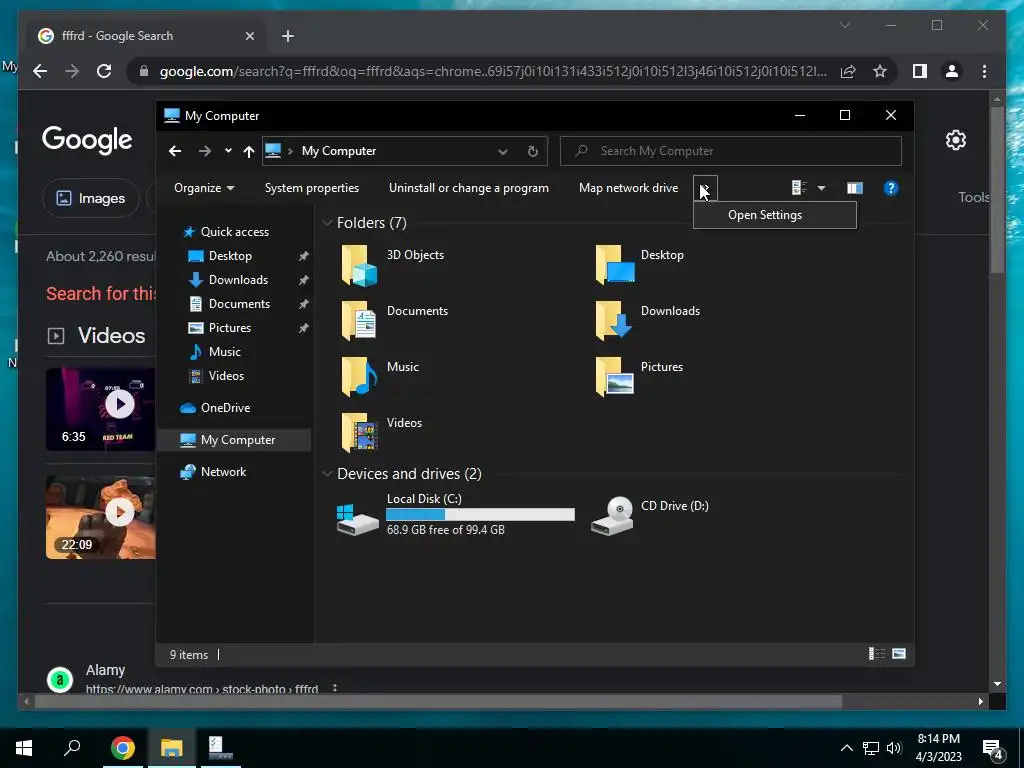Go up one level in Explorer
Viewport: 1024px width, 768px height.
pyautogui.click(x=249, y=151)
